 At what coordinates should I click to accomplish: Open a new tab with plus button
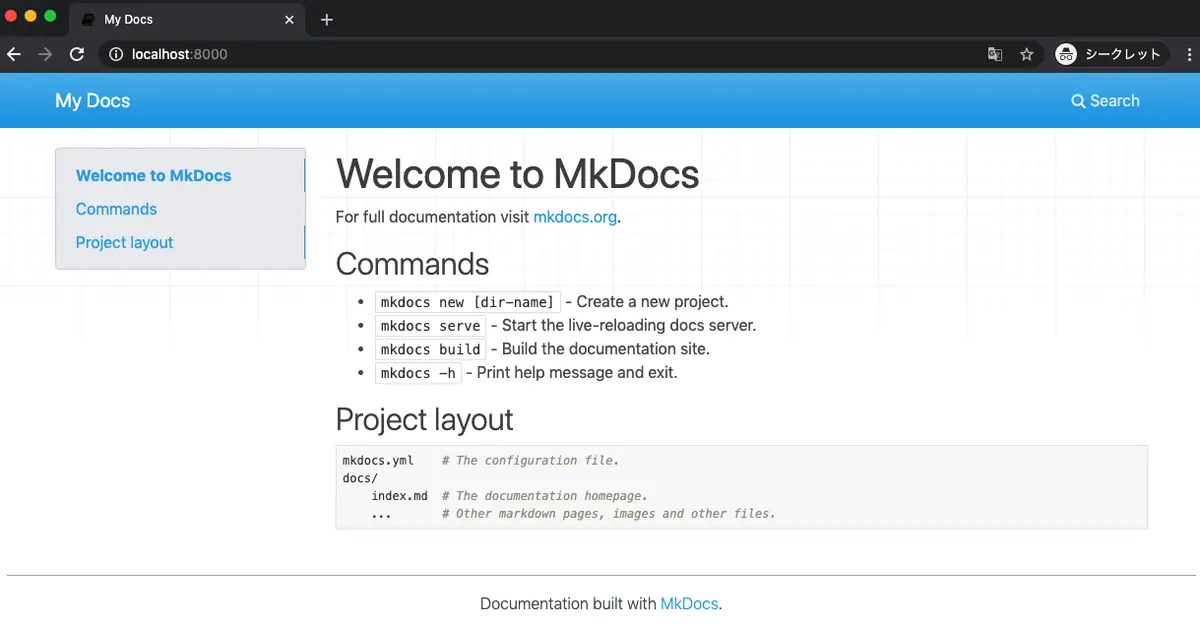click(x=326, y=20)
